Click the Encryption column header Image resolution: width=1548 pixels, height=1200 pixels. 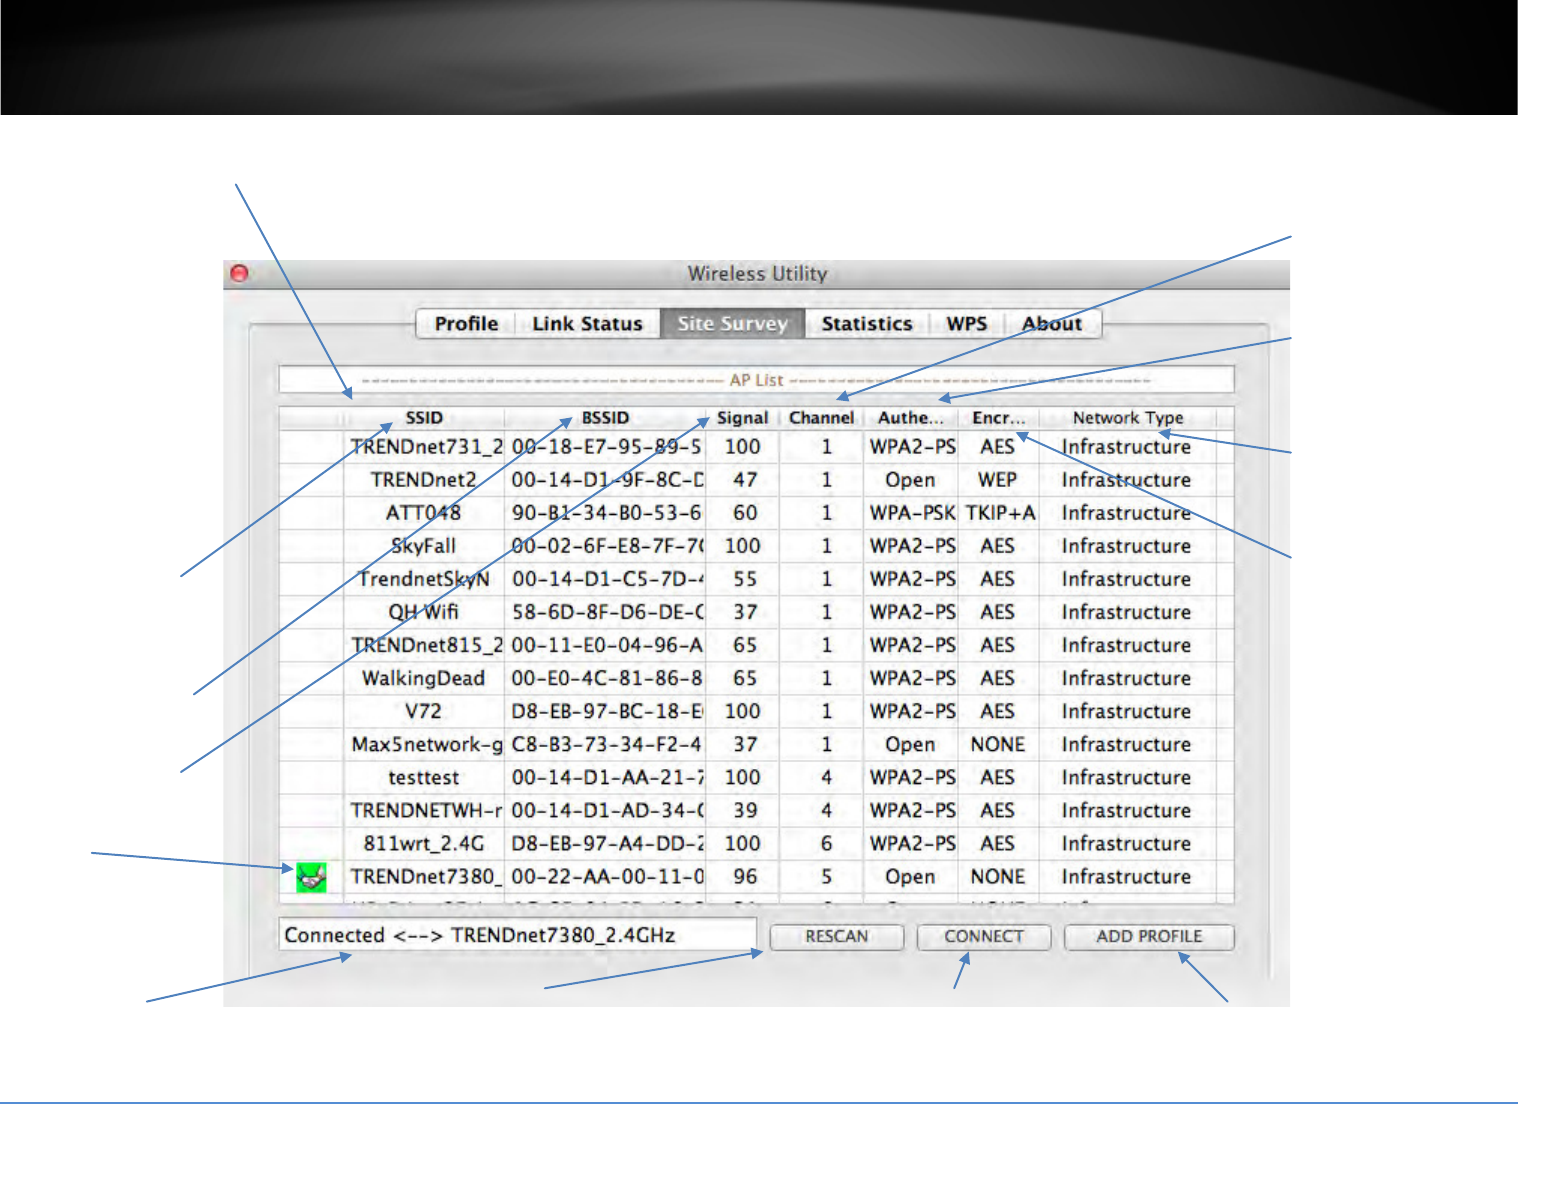[999, 418]
